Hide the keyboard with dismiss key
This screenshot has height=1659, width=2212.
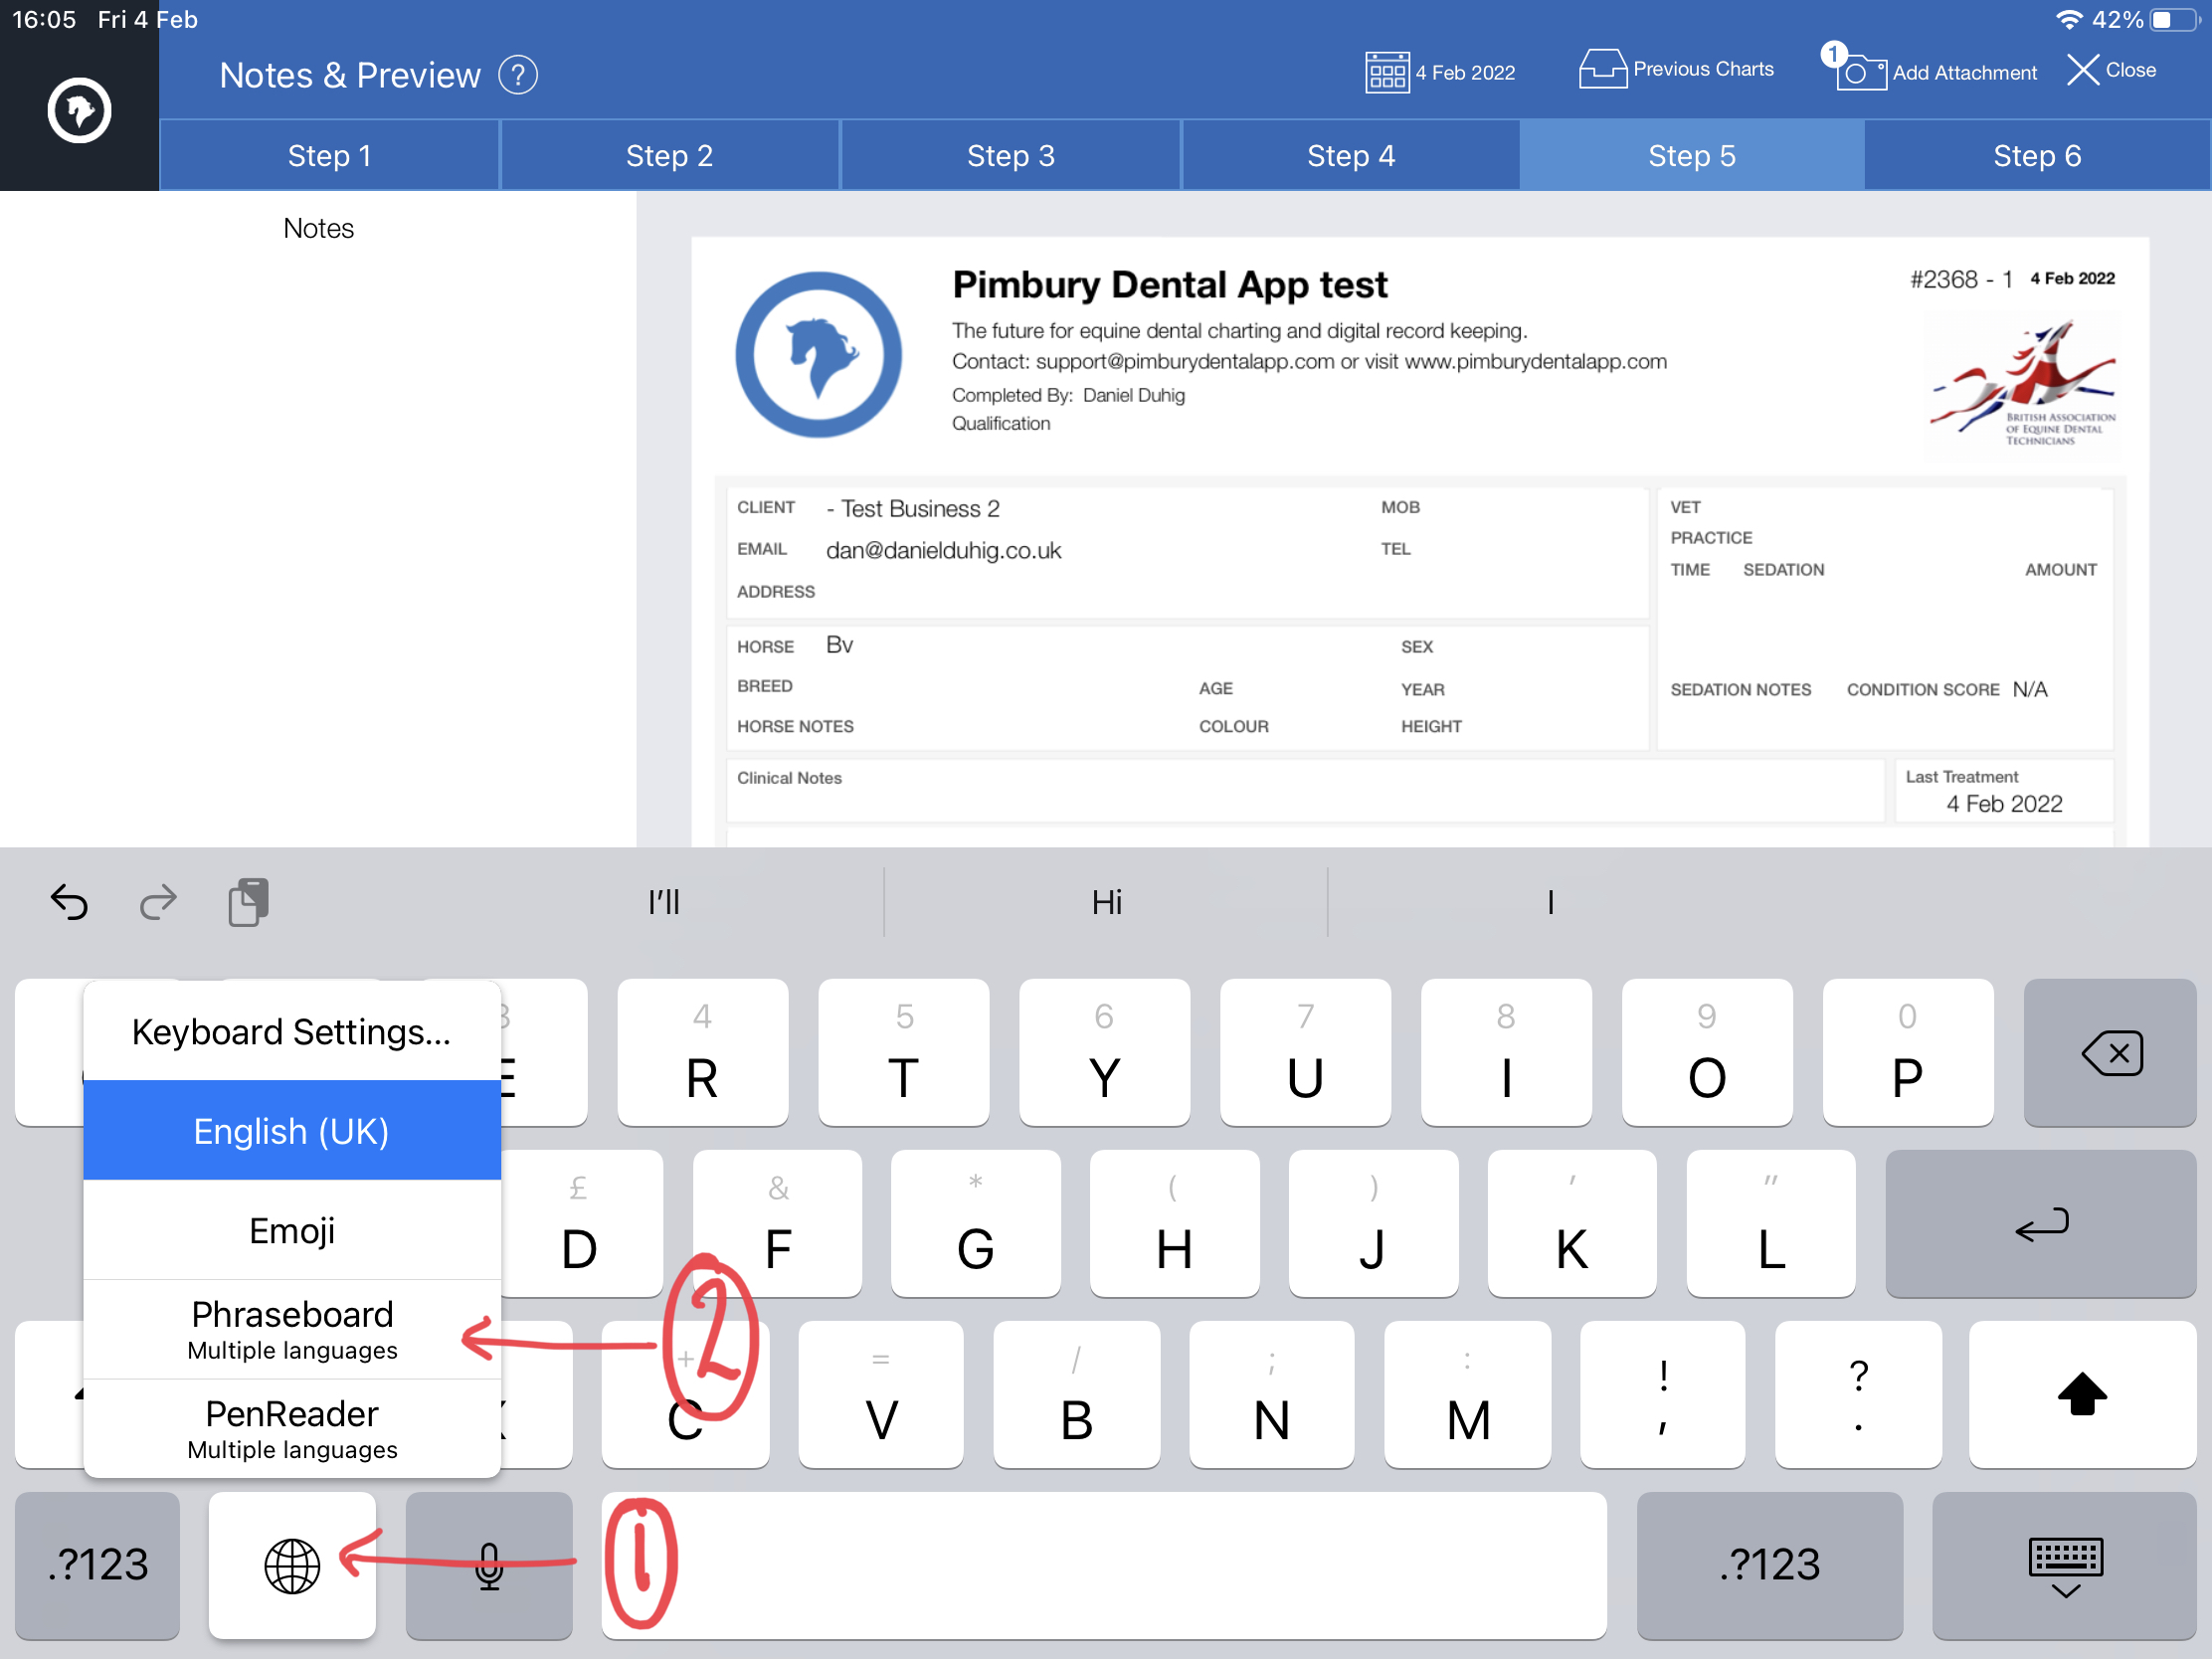(2065, 1565)
